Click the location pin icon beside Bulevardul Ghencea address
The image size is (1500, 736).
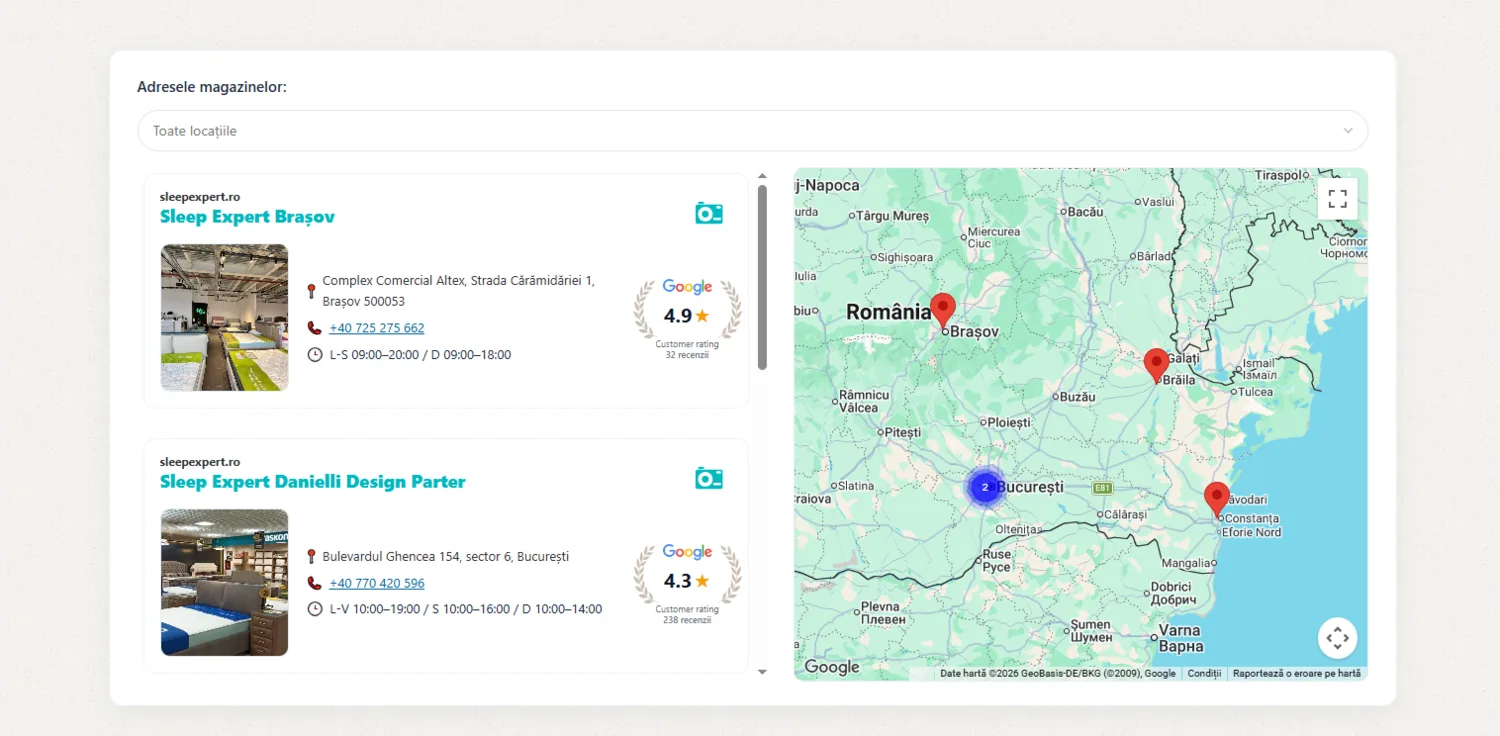[x=311, y=556]
